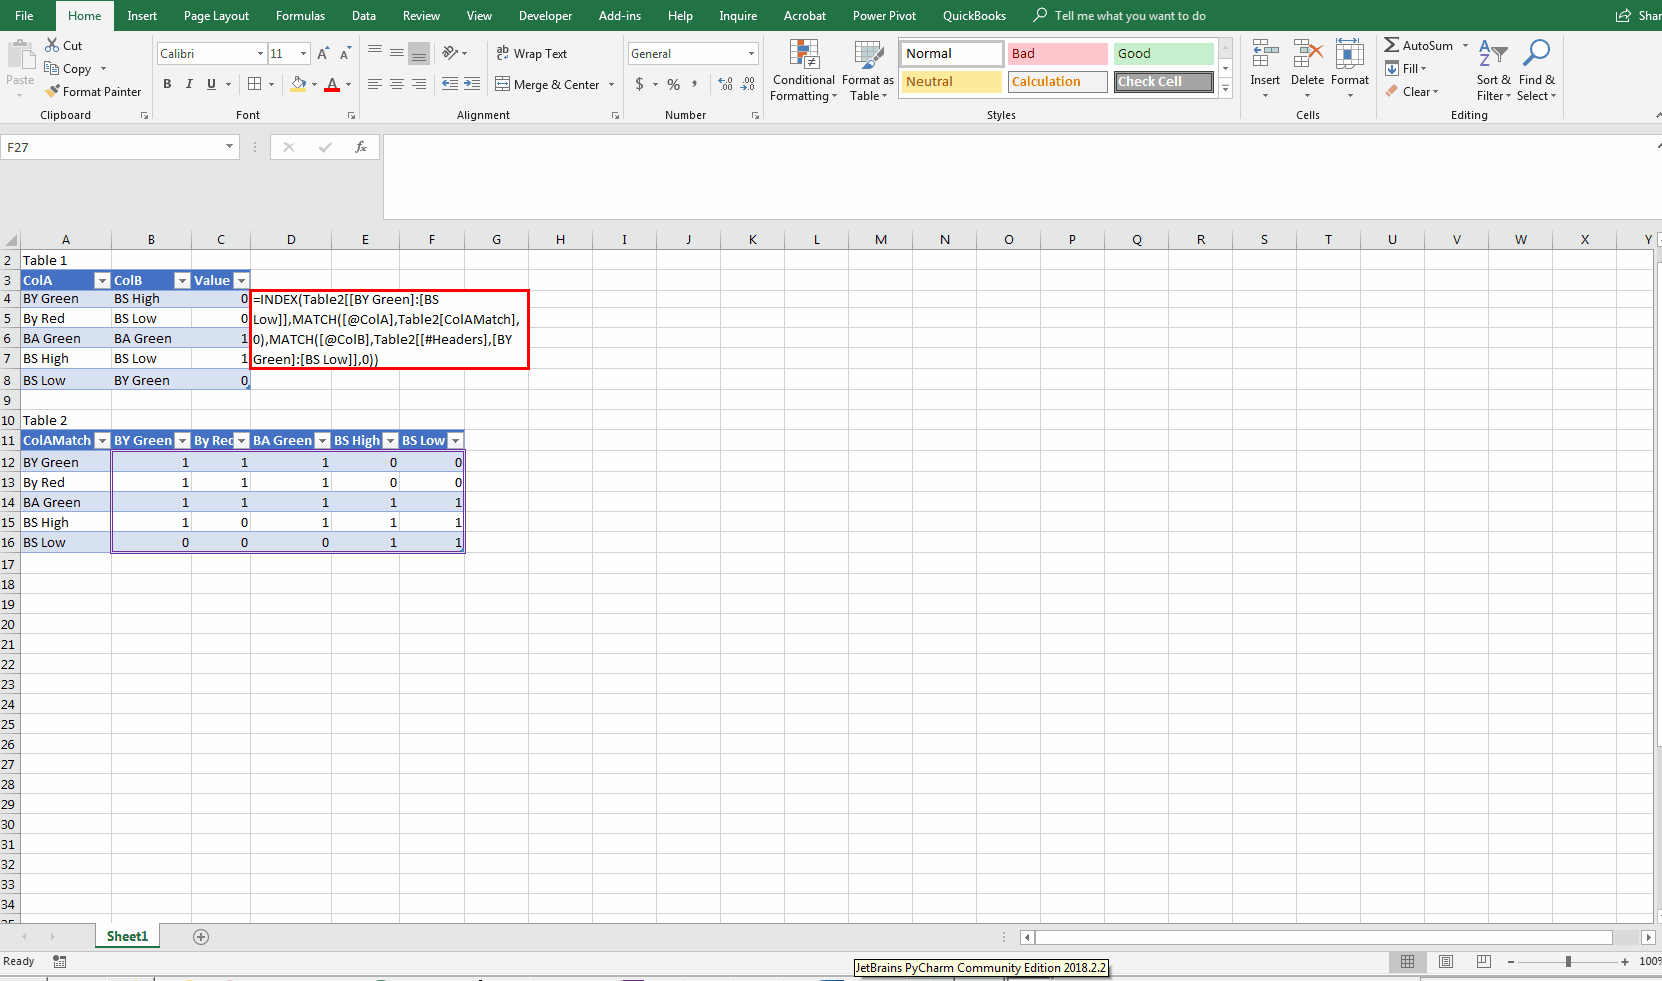Toggle italic formatting
The width and height of the screenshot is (1662, 981).
(x=189, y=84)
